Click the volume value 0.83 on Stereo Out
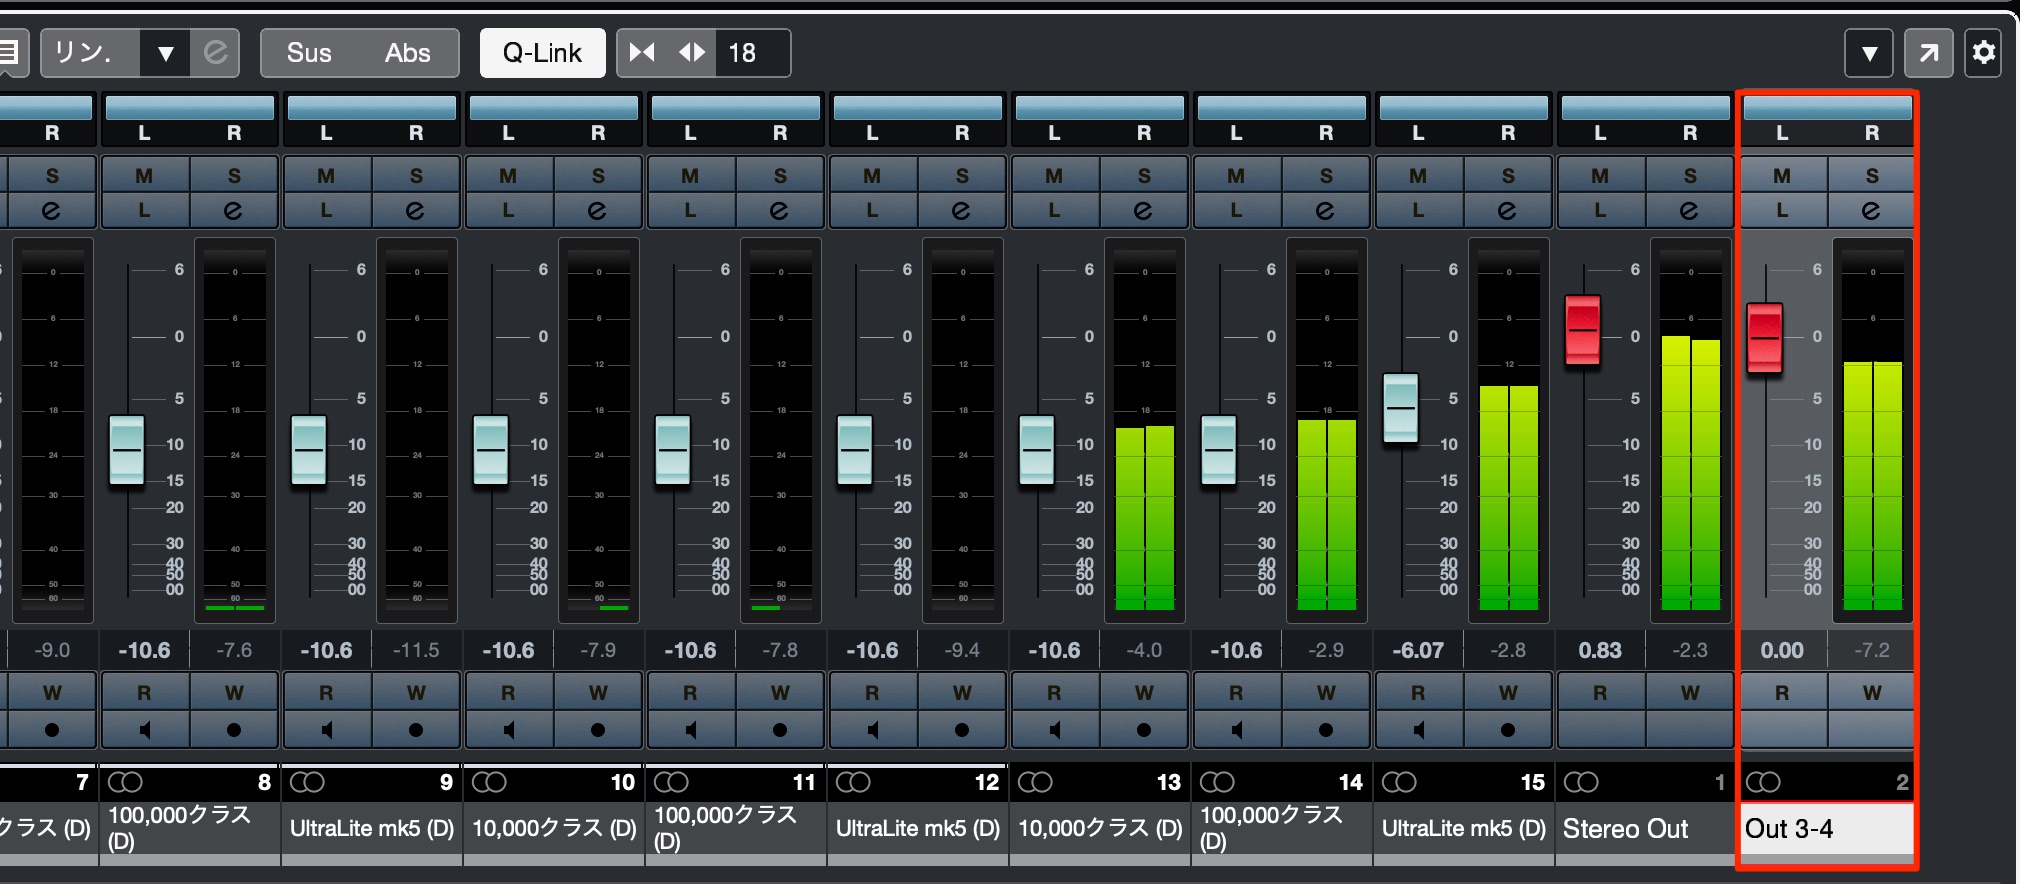The image size is (2020, 884). tap(1601, 650)
